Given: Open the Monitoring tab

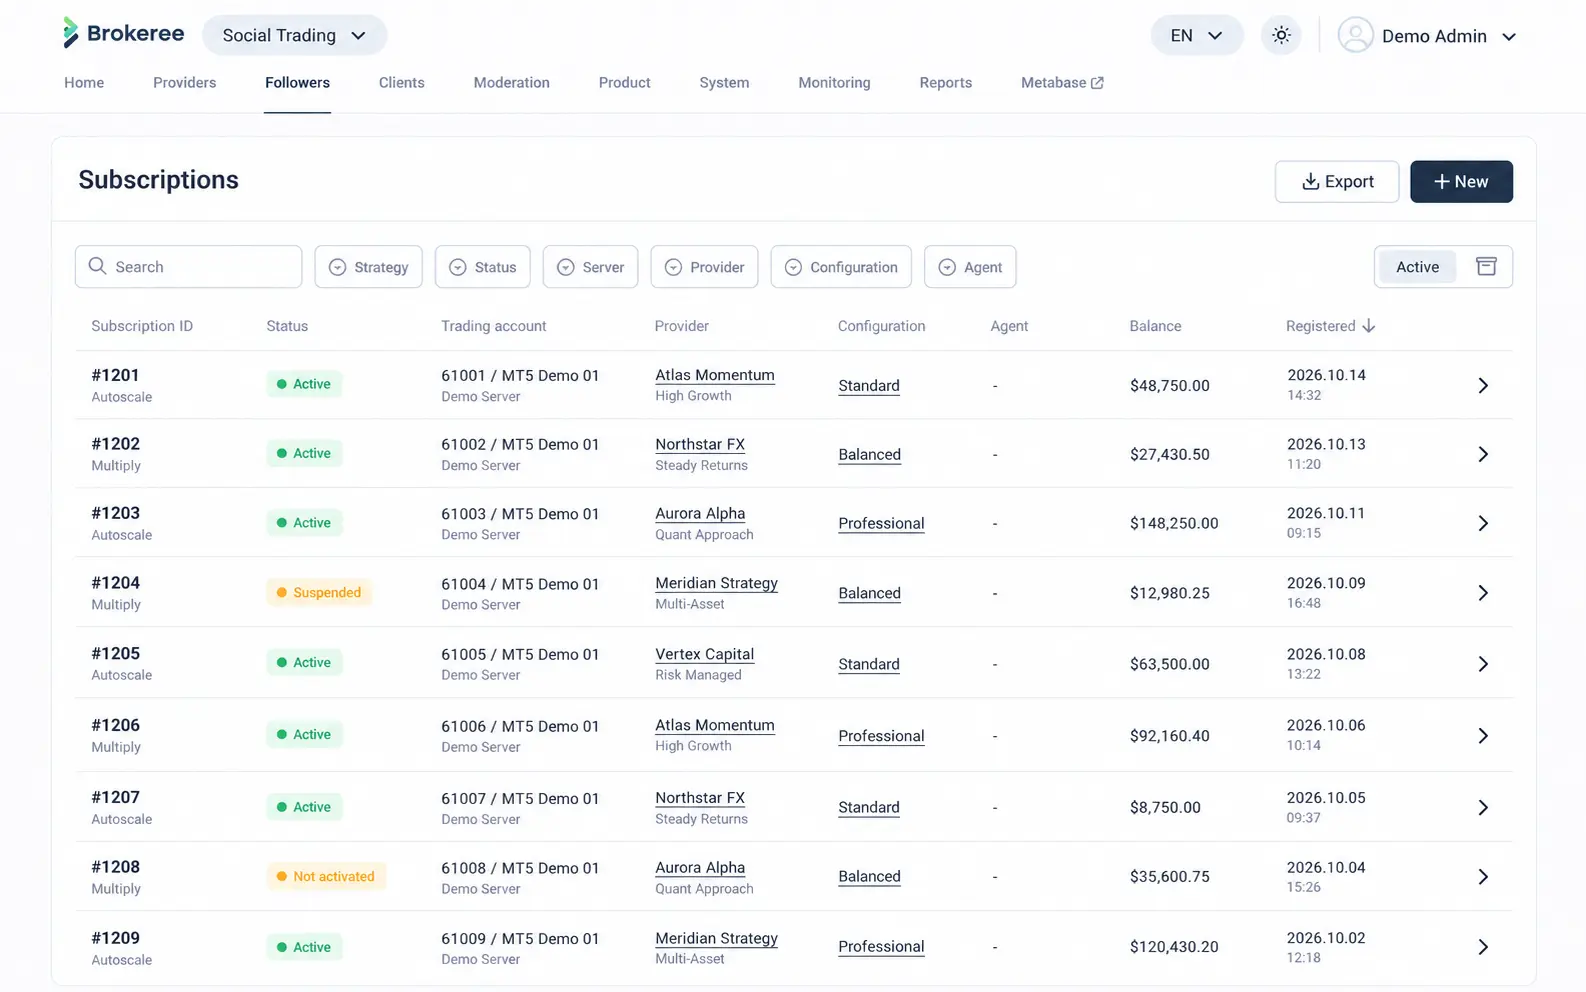Looking at the screenshot, I should 834,83.
